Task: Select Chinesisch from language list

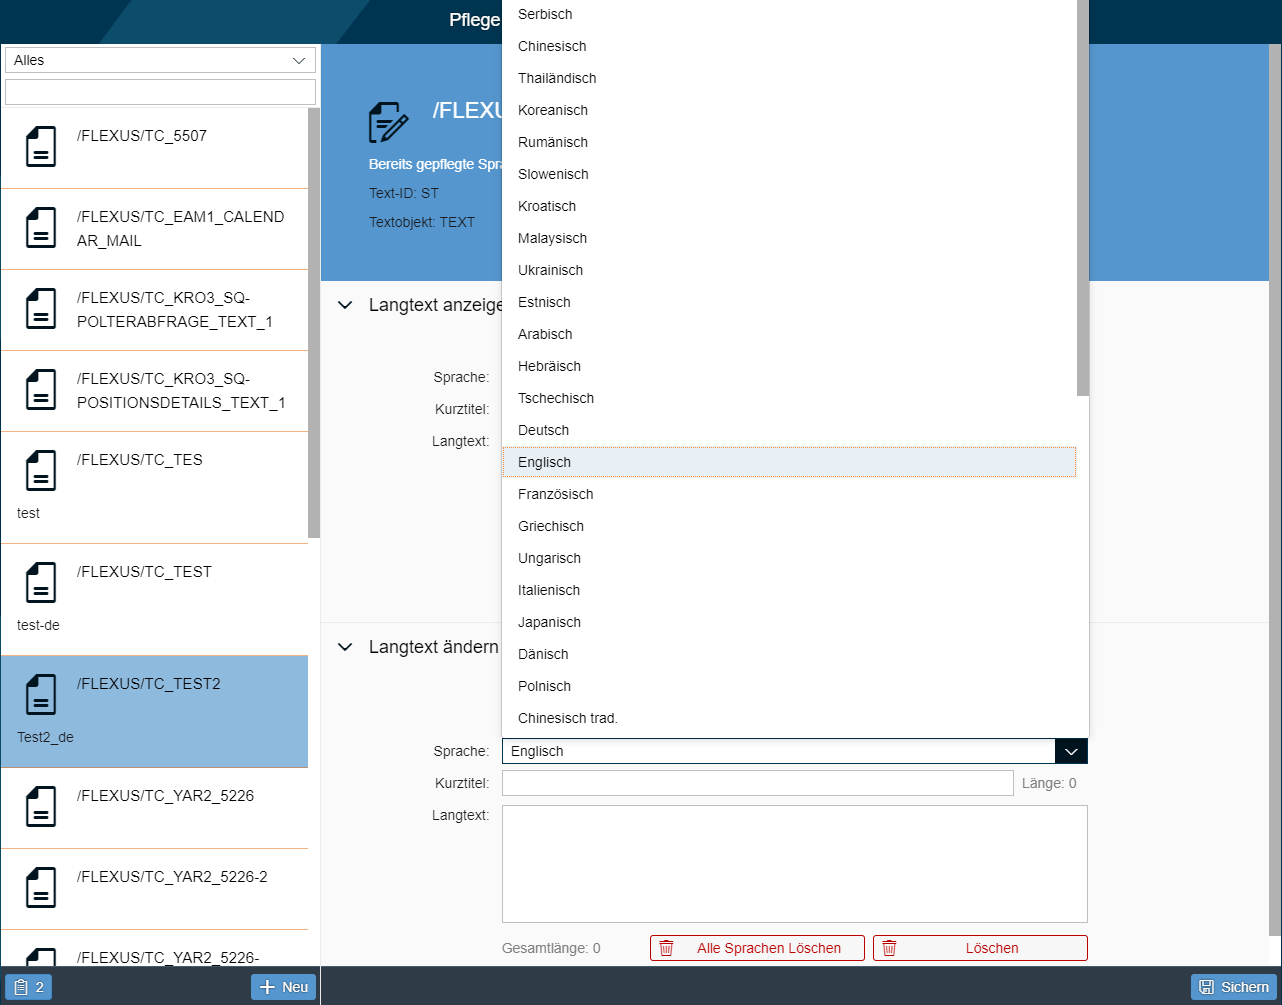Action: (x=789, y=46)
